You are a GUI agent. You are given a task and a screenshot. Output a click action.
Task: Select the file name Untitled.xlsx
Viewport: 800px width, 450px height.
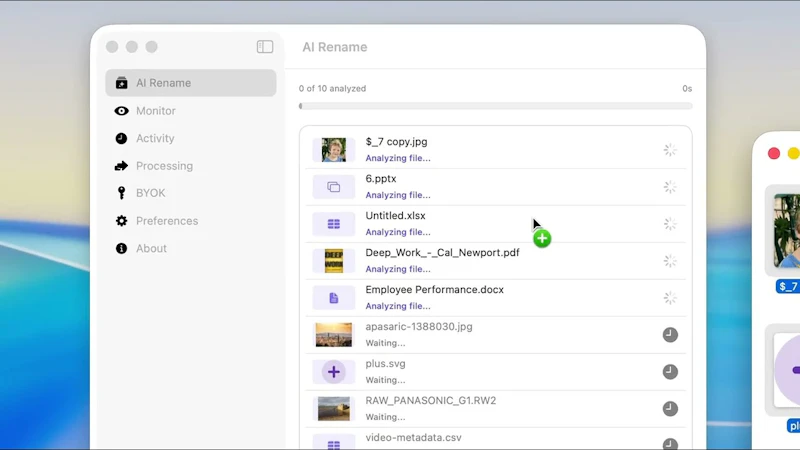395,216
